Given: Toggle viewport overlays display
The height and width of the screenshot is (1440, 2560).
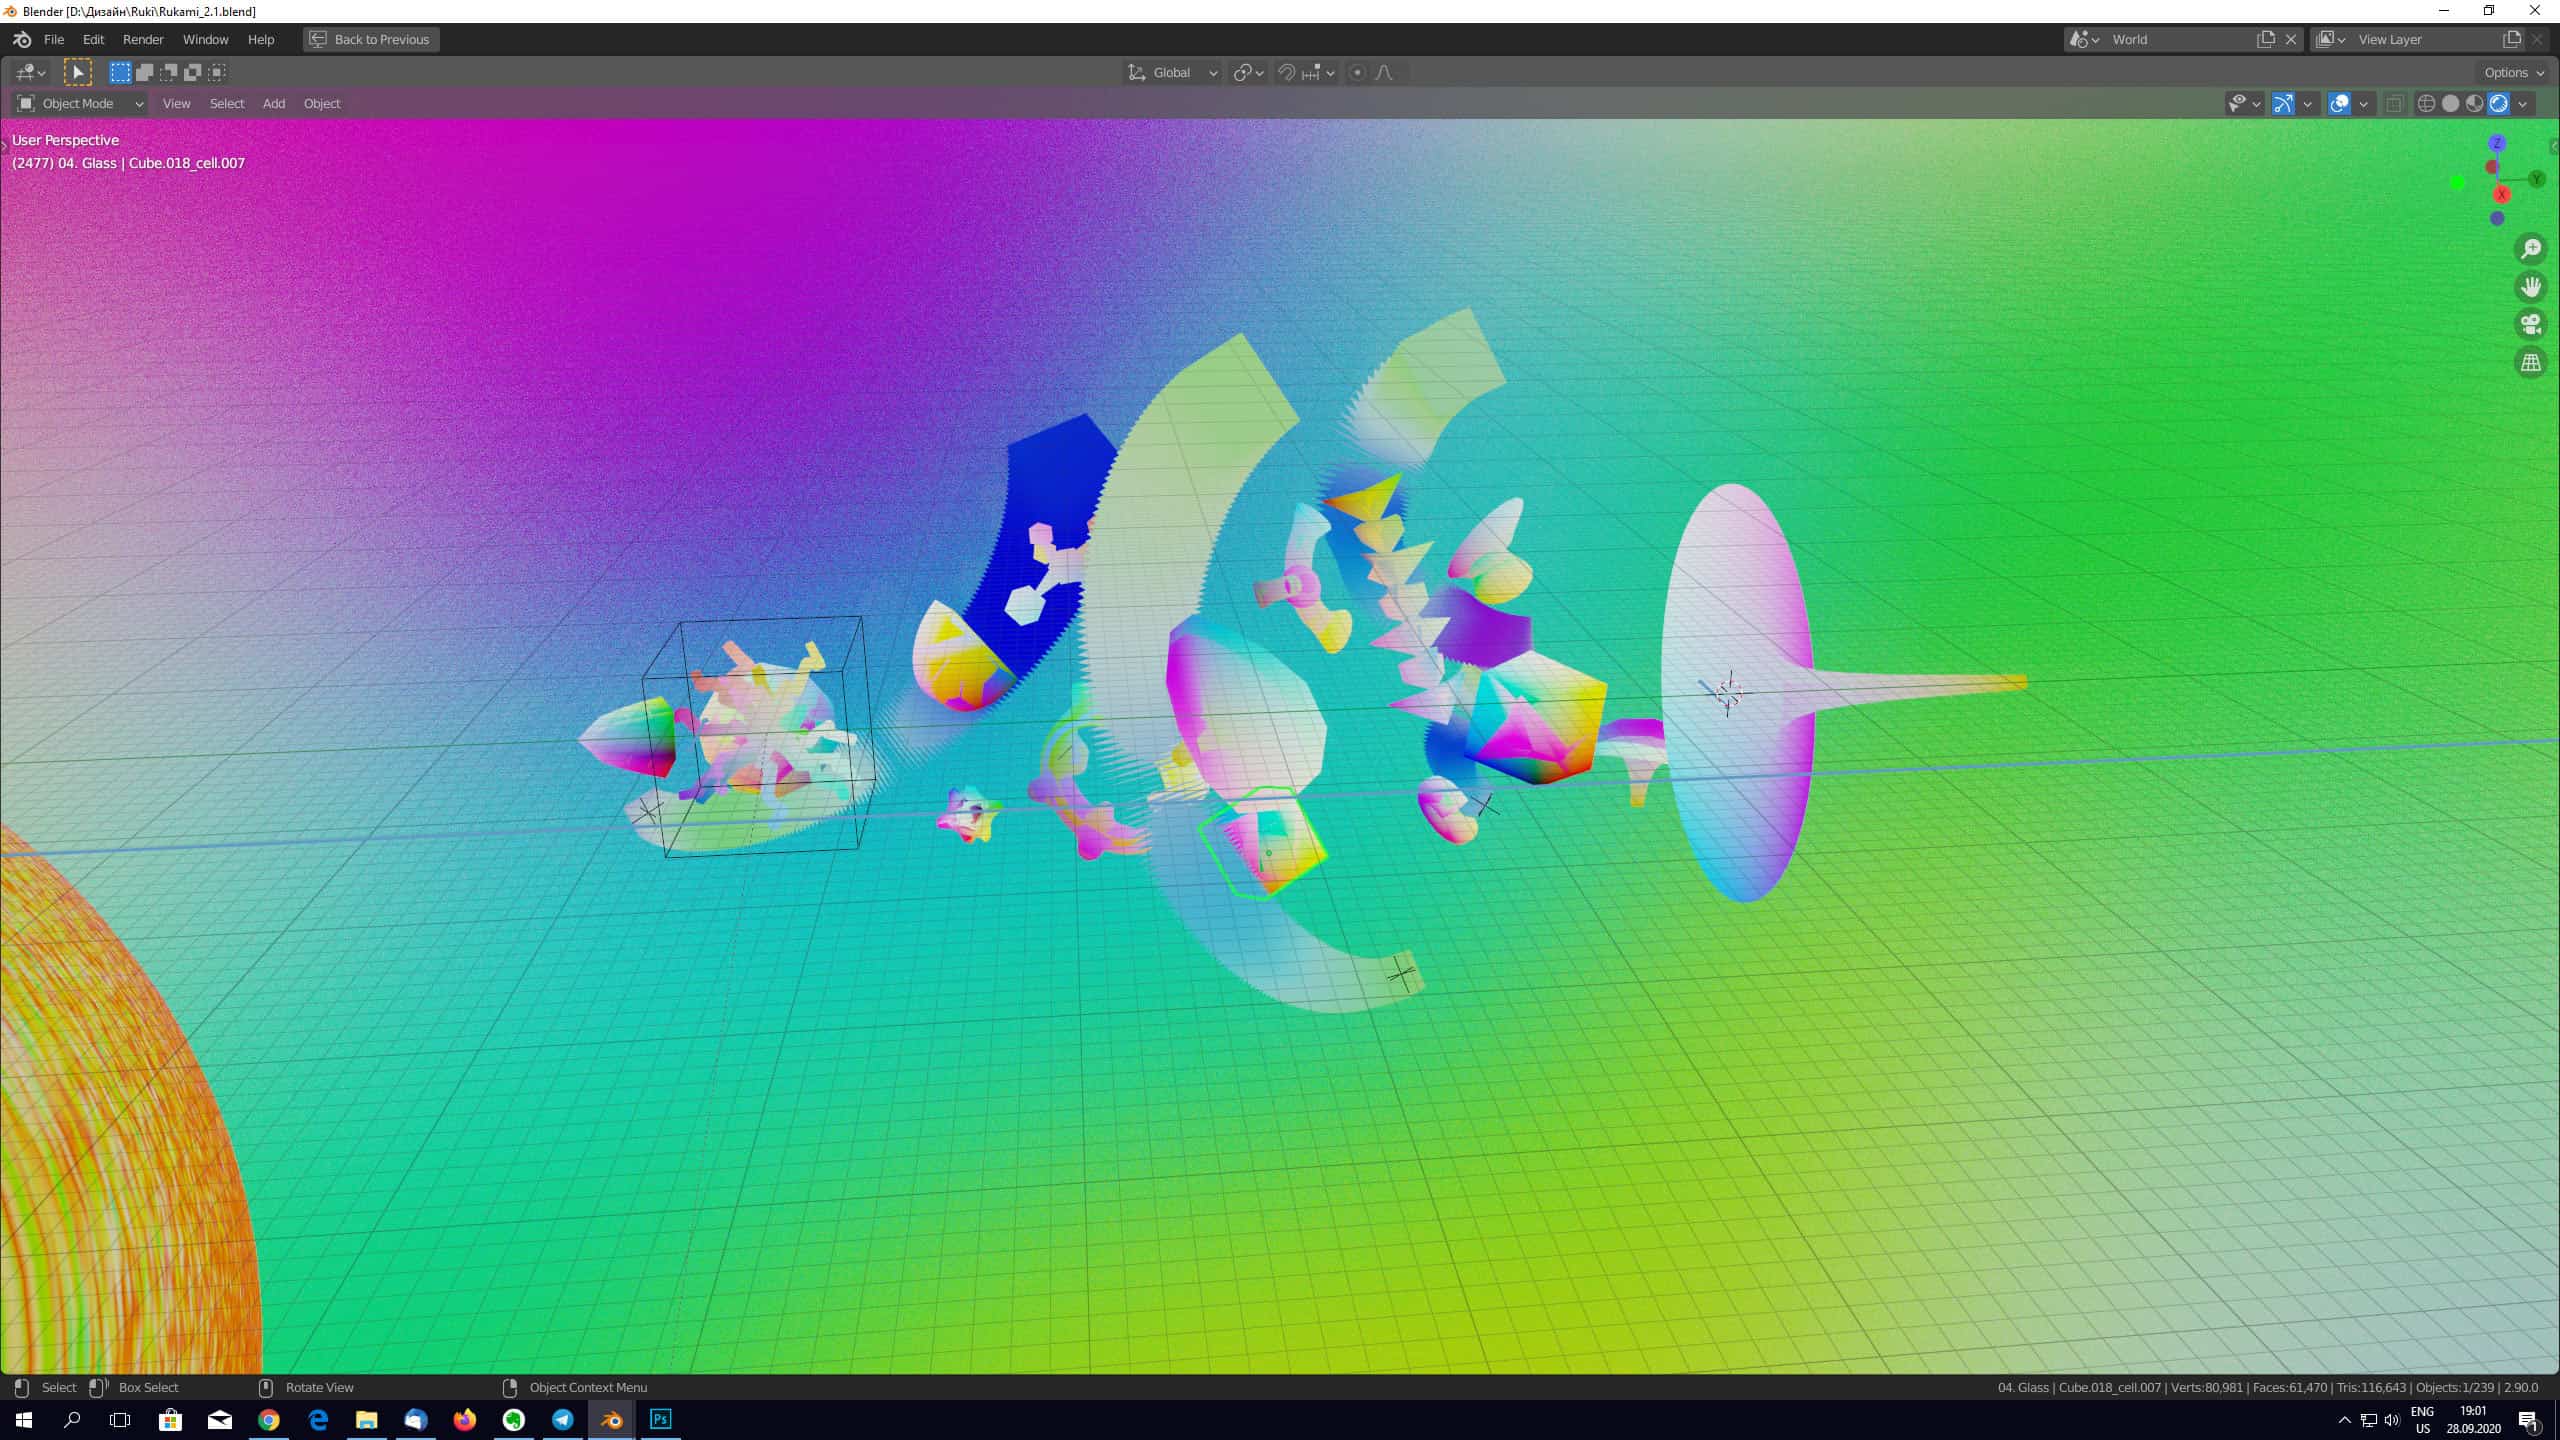Looking at the screenshot, I should [x=2339, y=103].
